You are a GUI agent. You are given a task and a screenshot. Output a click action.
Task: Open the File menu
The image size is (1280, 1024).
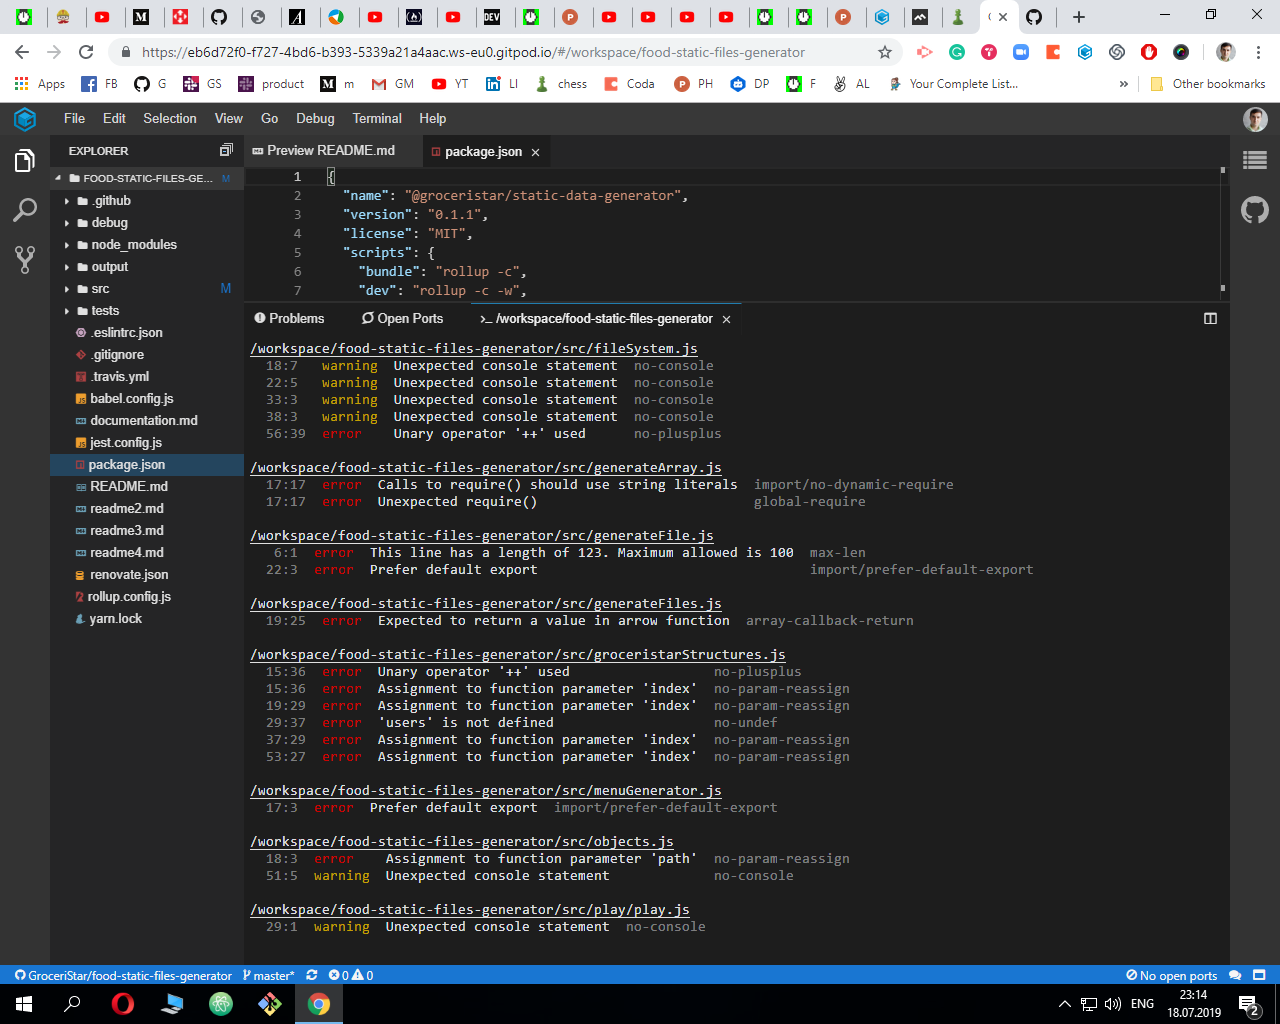click(75, 118)
